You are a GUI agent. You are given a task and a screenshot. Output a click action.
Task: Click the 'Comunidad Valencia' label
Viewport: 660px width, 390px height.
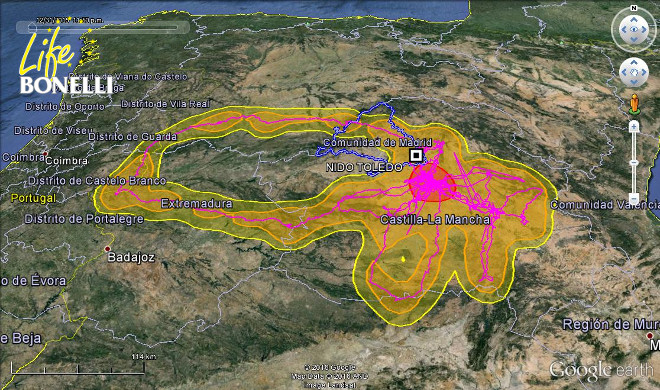point(605,205)
